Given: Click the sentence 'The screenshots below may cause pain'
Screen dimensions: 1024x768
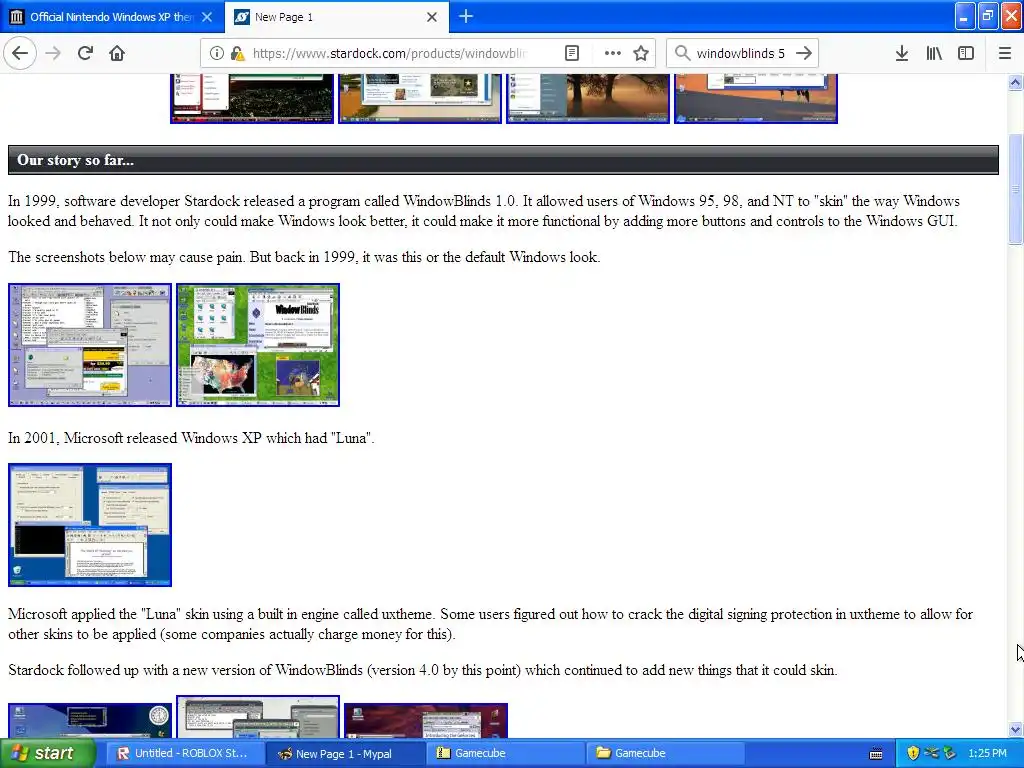Looking at the screenshot, I should (x=125, y=257).
